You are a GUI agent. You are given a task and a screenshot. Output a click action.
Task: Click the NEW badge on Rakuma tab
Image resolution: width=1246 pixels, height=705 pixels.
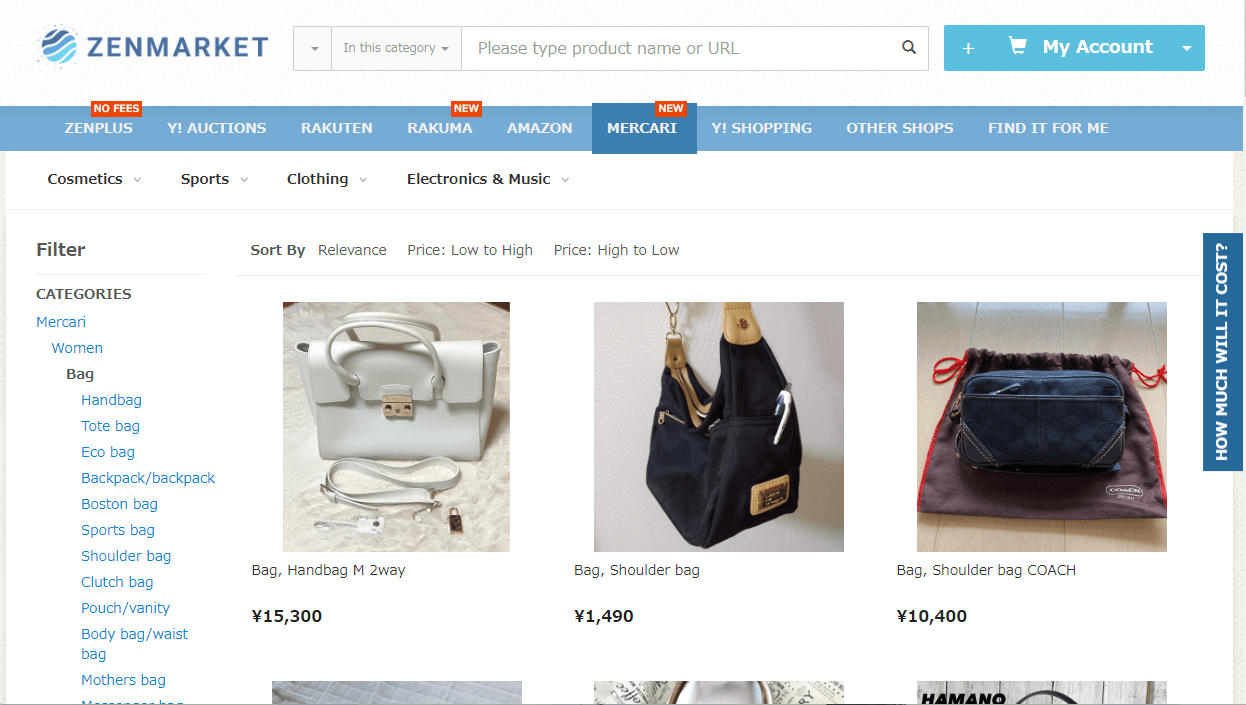pos(466,108)
